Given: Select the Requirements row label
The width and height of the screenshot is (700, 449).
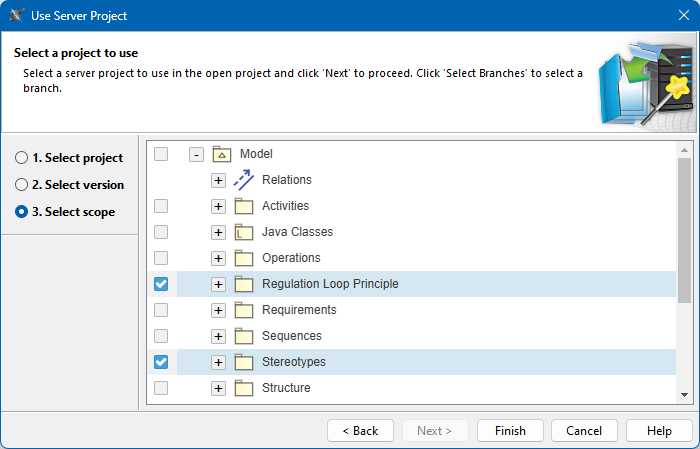Looking at the screenshot, I should (x=299, y=310).
